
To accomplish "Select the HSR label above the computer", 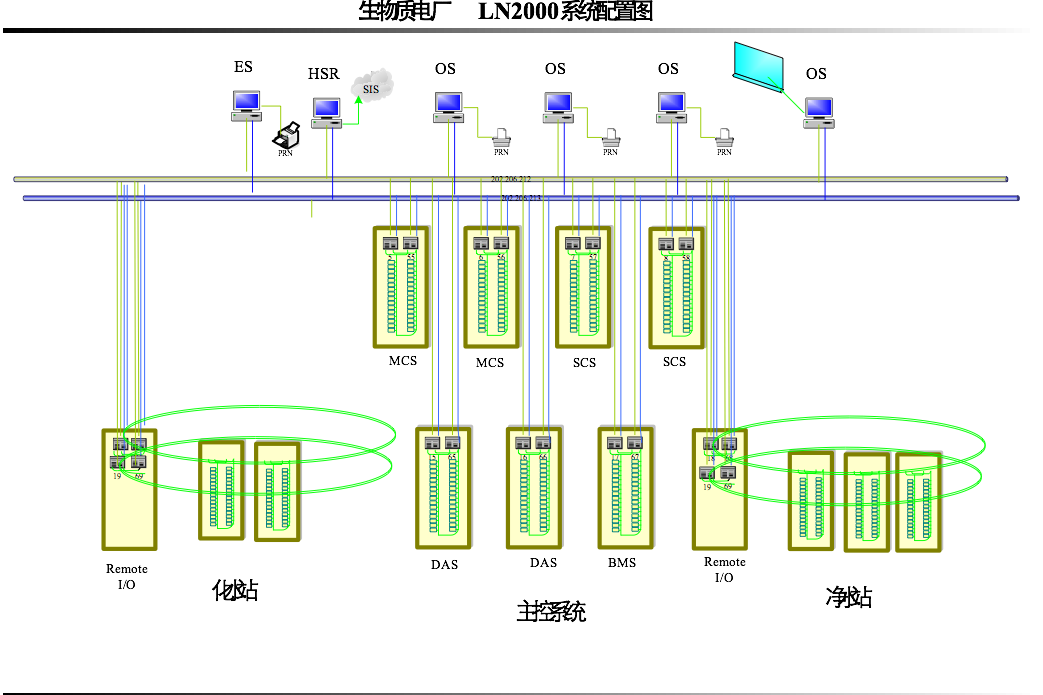I will coord(323,74).
